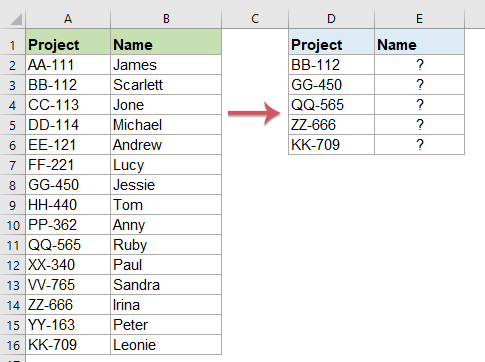
Task: Click the red arrow graphic
Action: click(x=254, y=113)
